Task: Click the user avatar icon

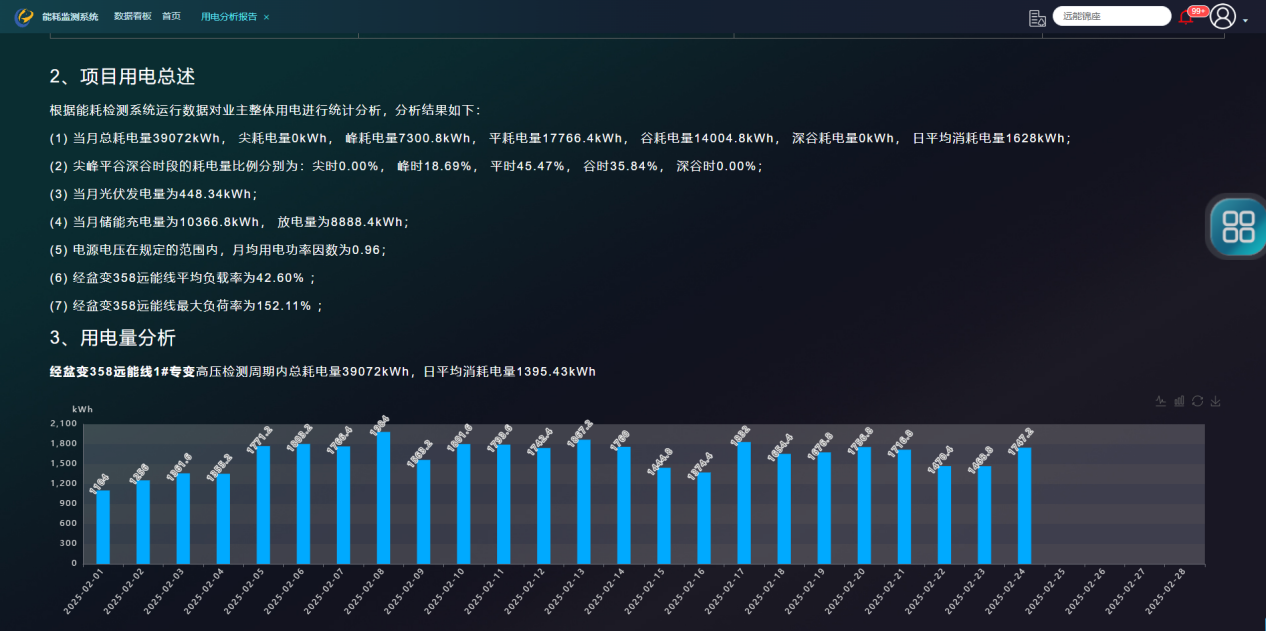Action: point(1222,16)
